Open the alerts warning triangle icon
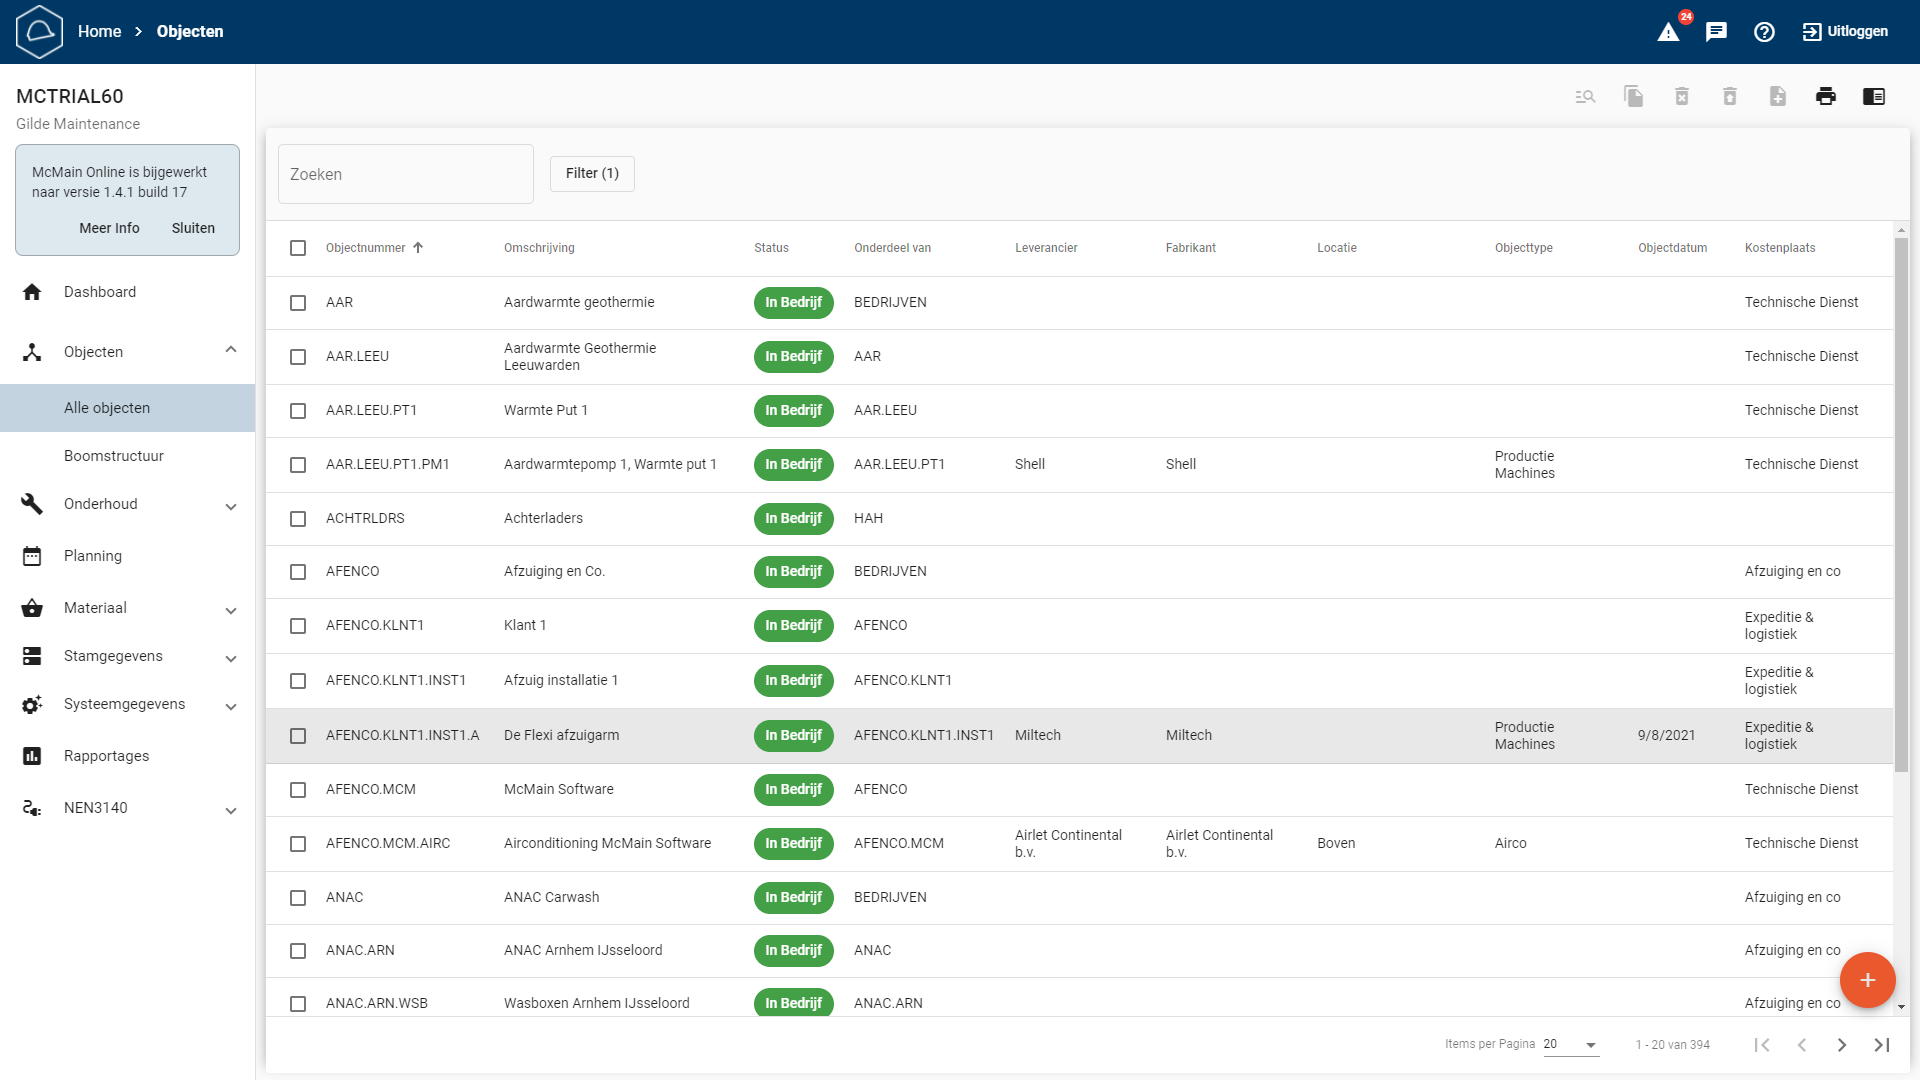Image resolution: width=1920 pixels, height=1080 pixels. click(1668, 32)
